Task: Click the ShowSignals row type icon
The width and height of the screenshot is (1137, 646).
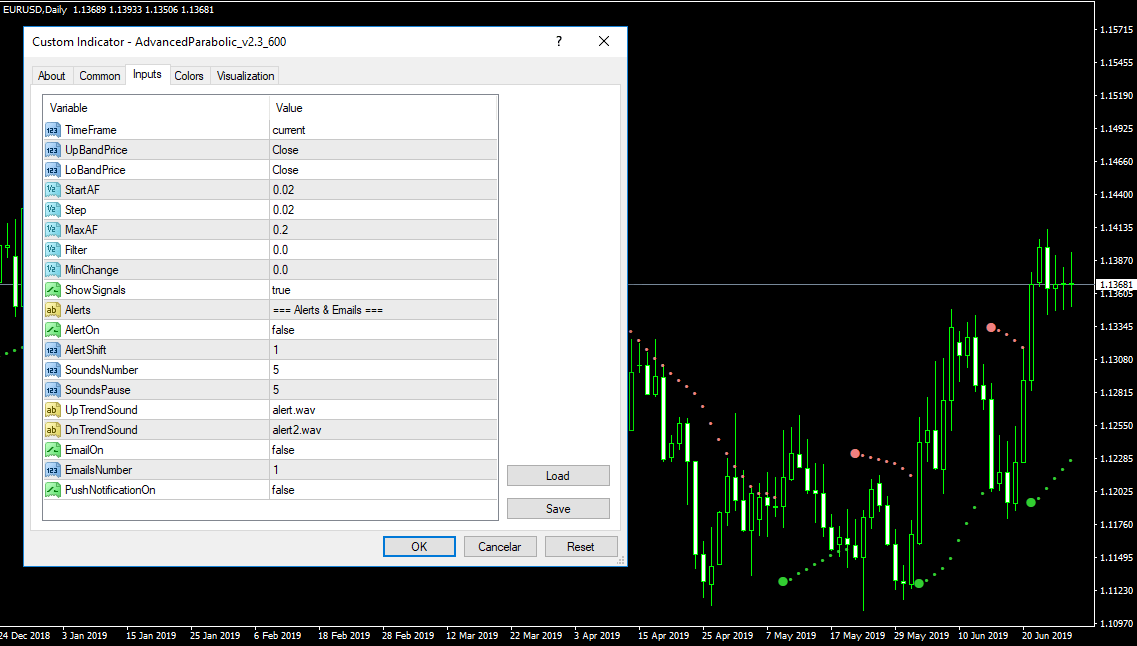Action: [x=52, y=290]
